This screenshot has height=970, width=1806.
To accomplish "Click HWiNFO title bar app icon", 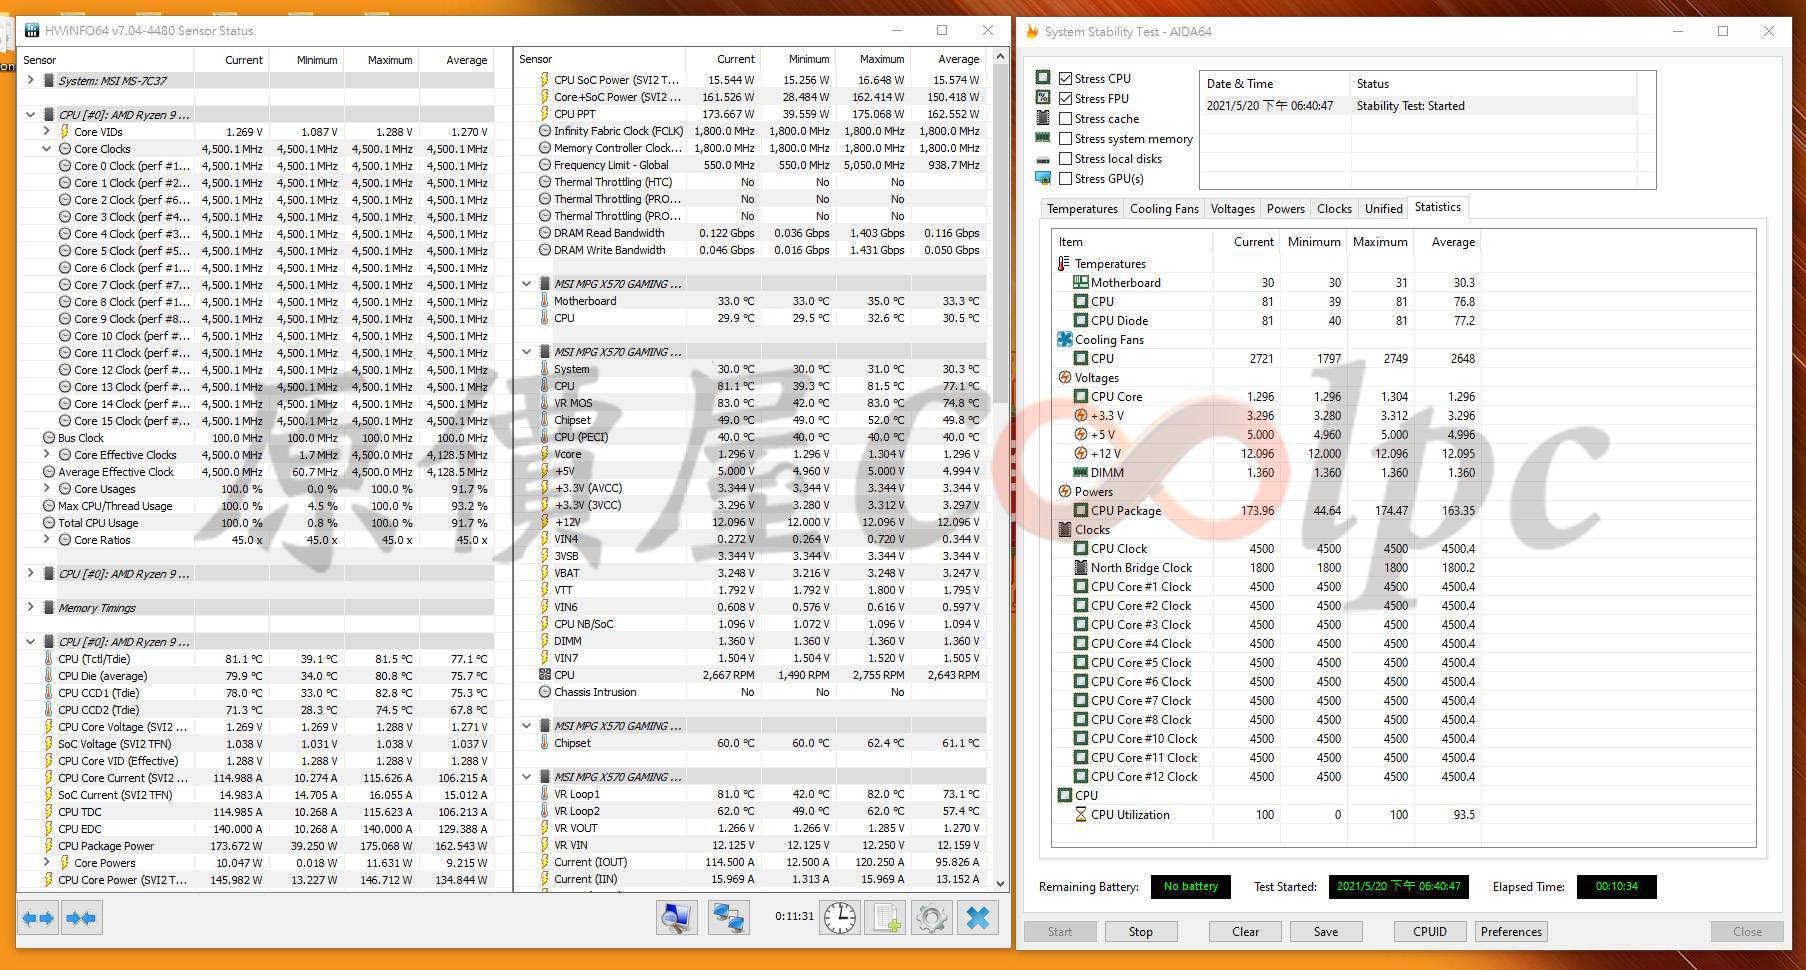I will point(30,31).
